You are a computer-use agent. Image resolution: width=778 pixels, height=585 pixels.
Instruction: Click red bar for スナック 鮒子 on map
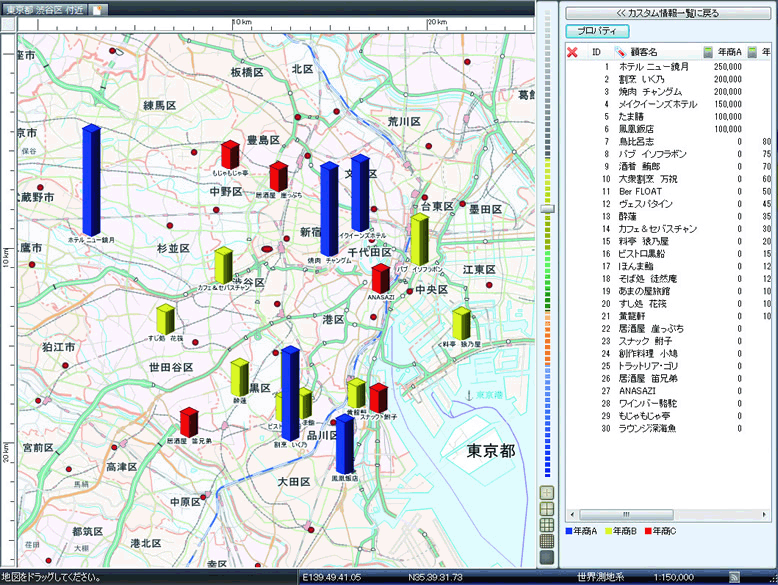coord(379,398)
